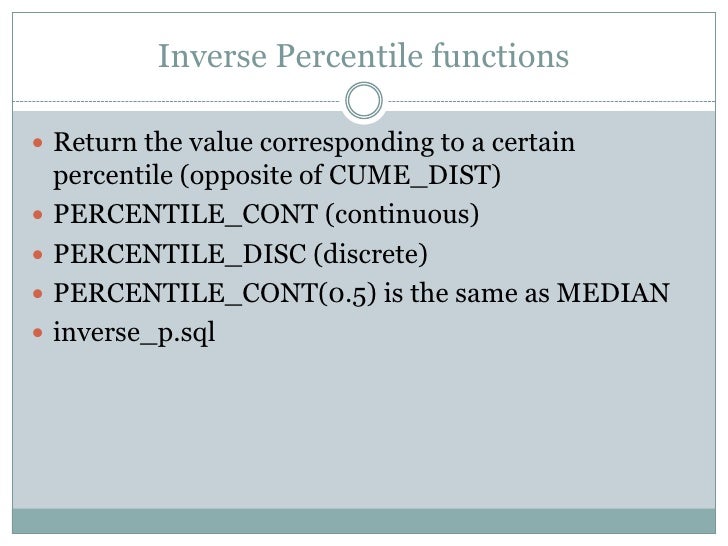Click the orange bullet before inverse_p.sql
The height and width of the screenshot is (546, 728).
pyautogui.click(x=38, y=333)
